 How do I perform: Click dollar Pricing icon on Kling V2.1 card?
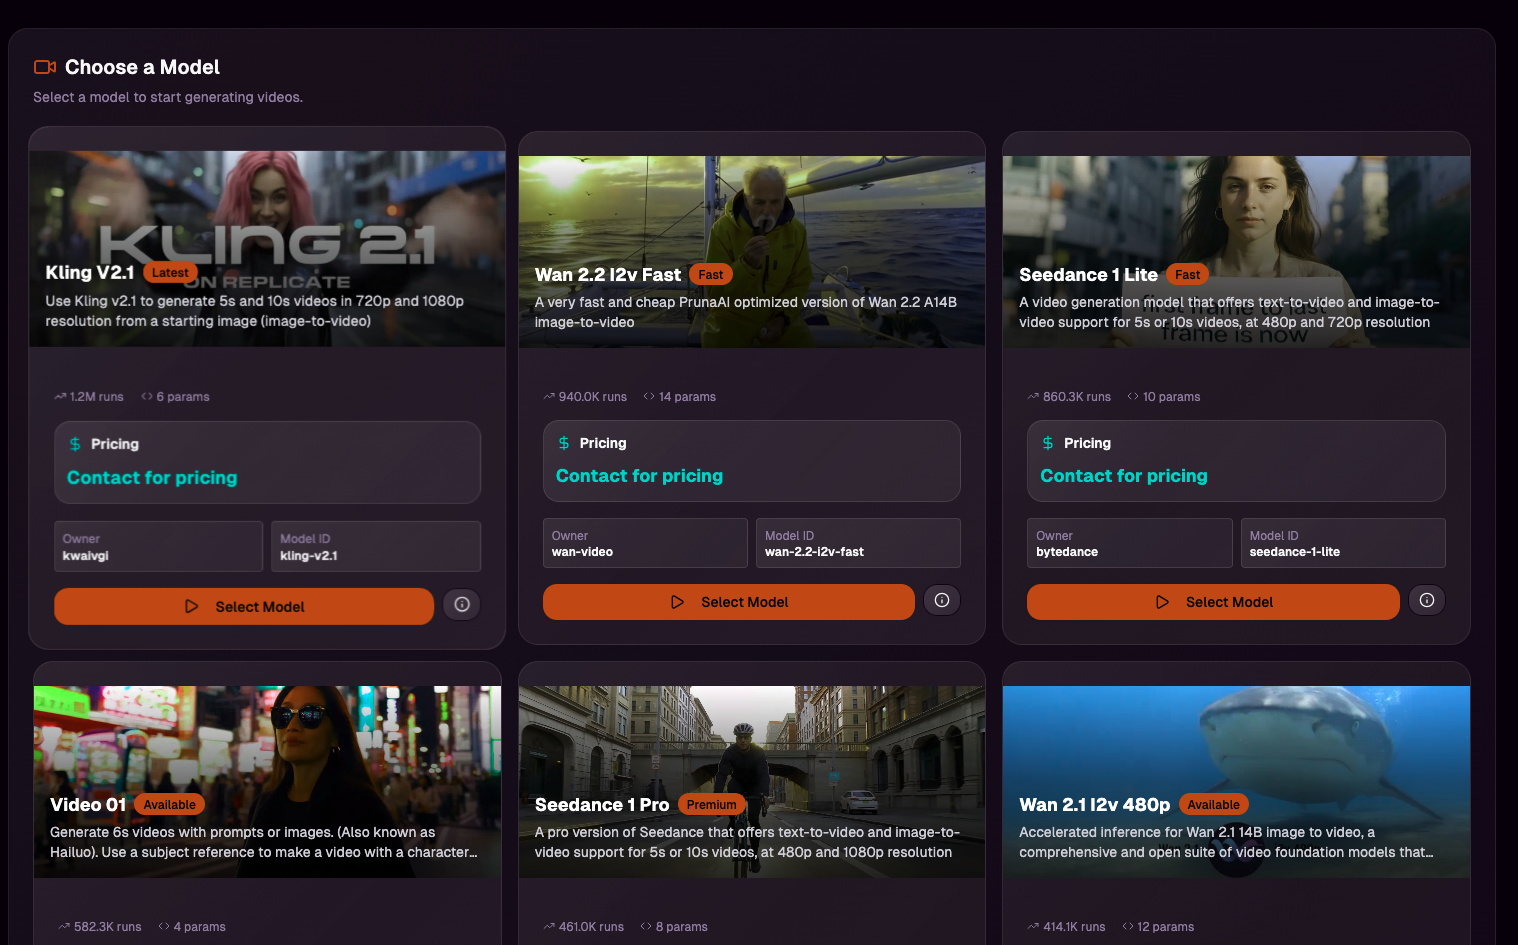[75, 444]
